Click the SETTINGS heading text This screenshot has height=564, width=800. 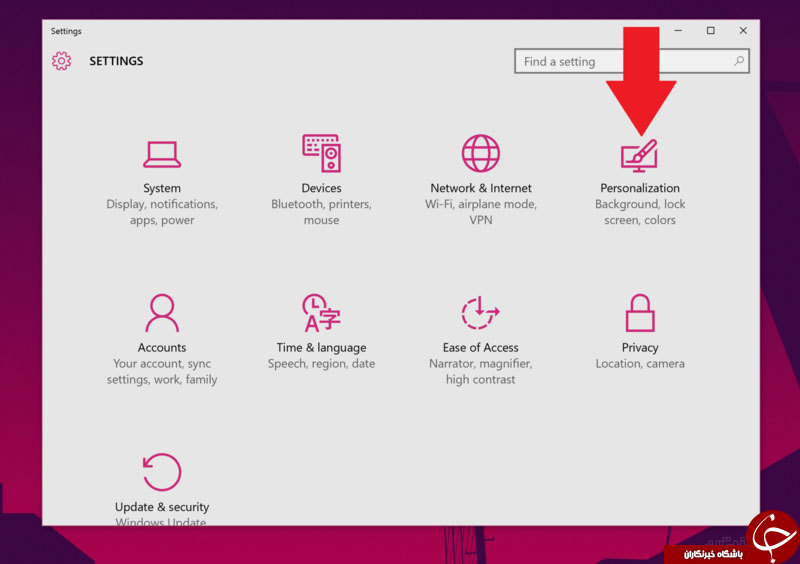(x=116, y=61)
